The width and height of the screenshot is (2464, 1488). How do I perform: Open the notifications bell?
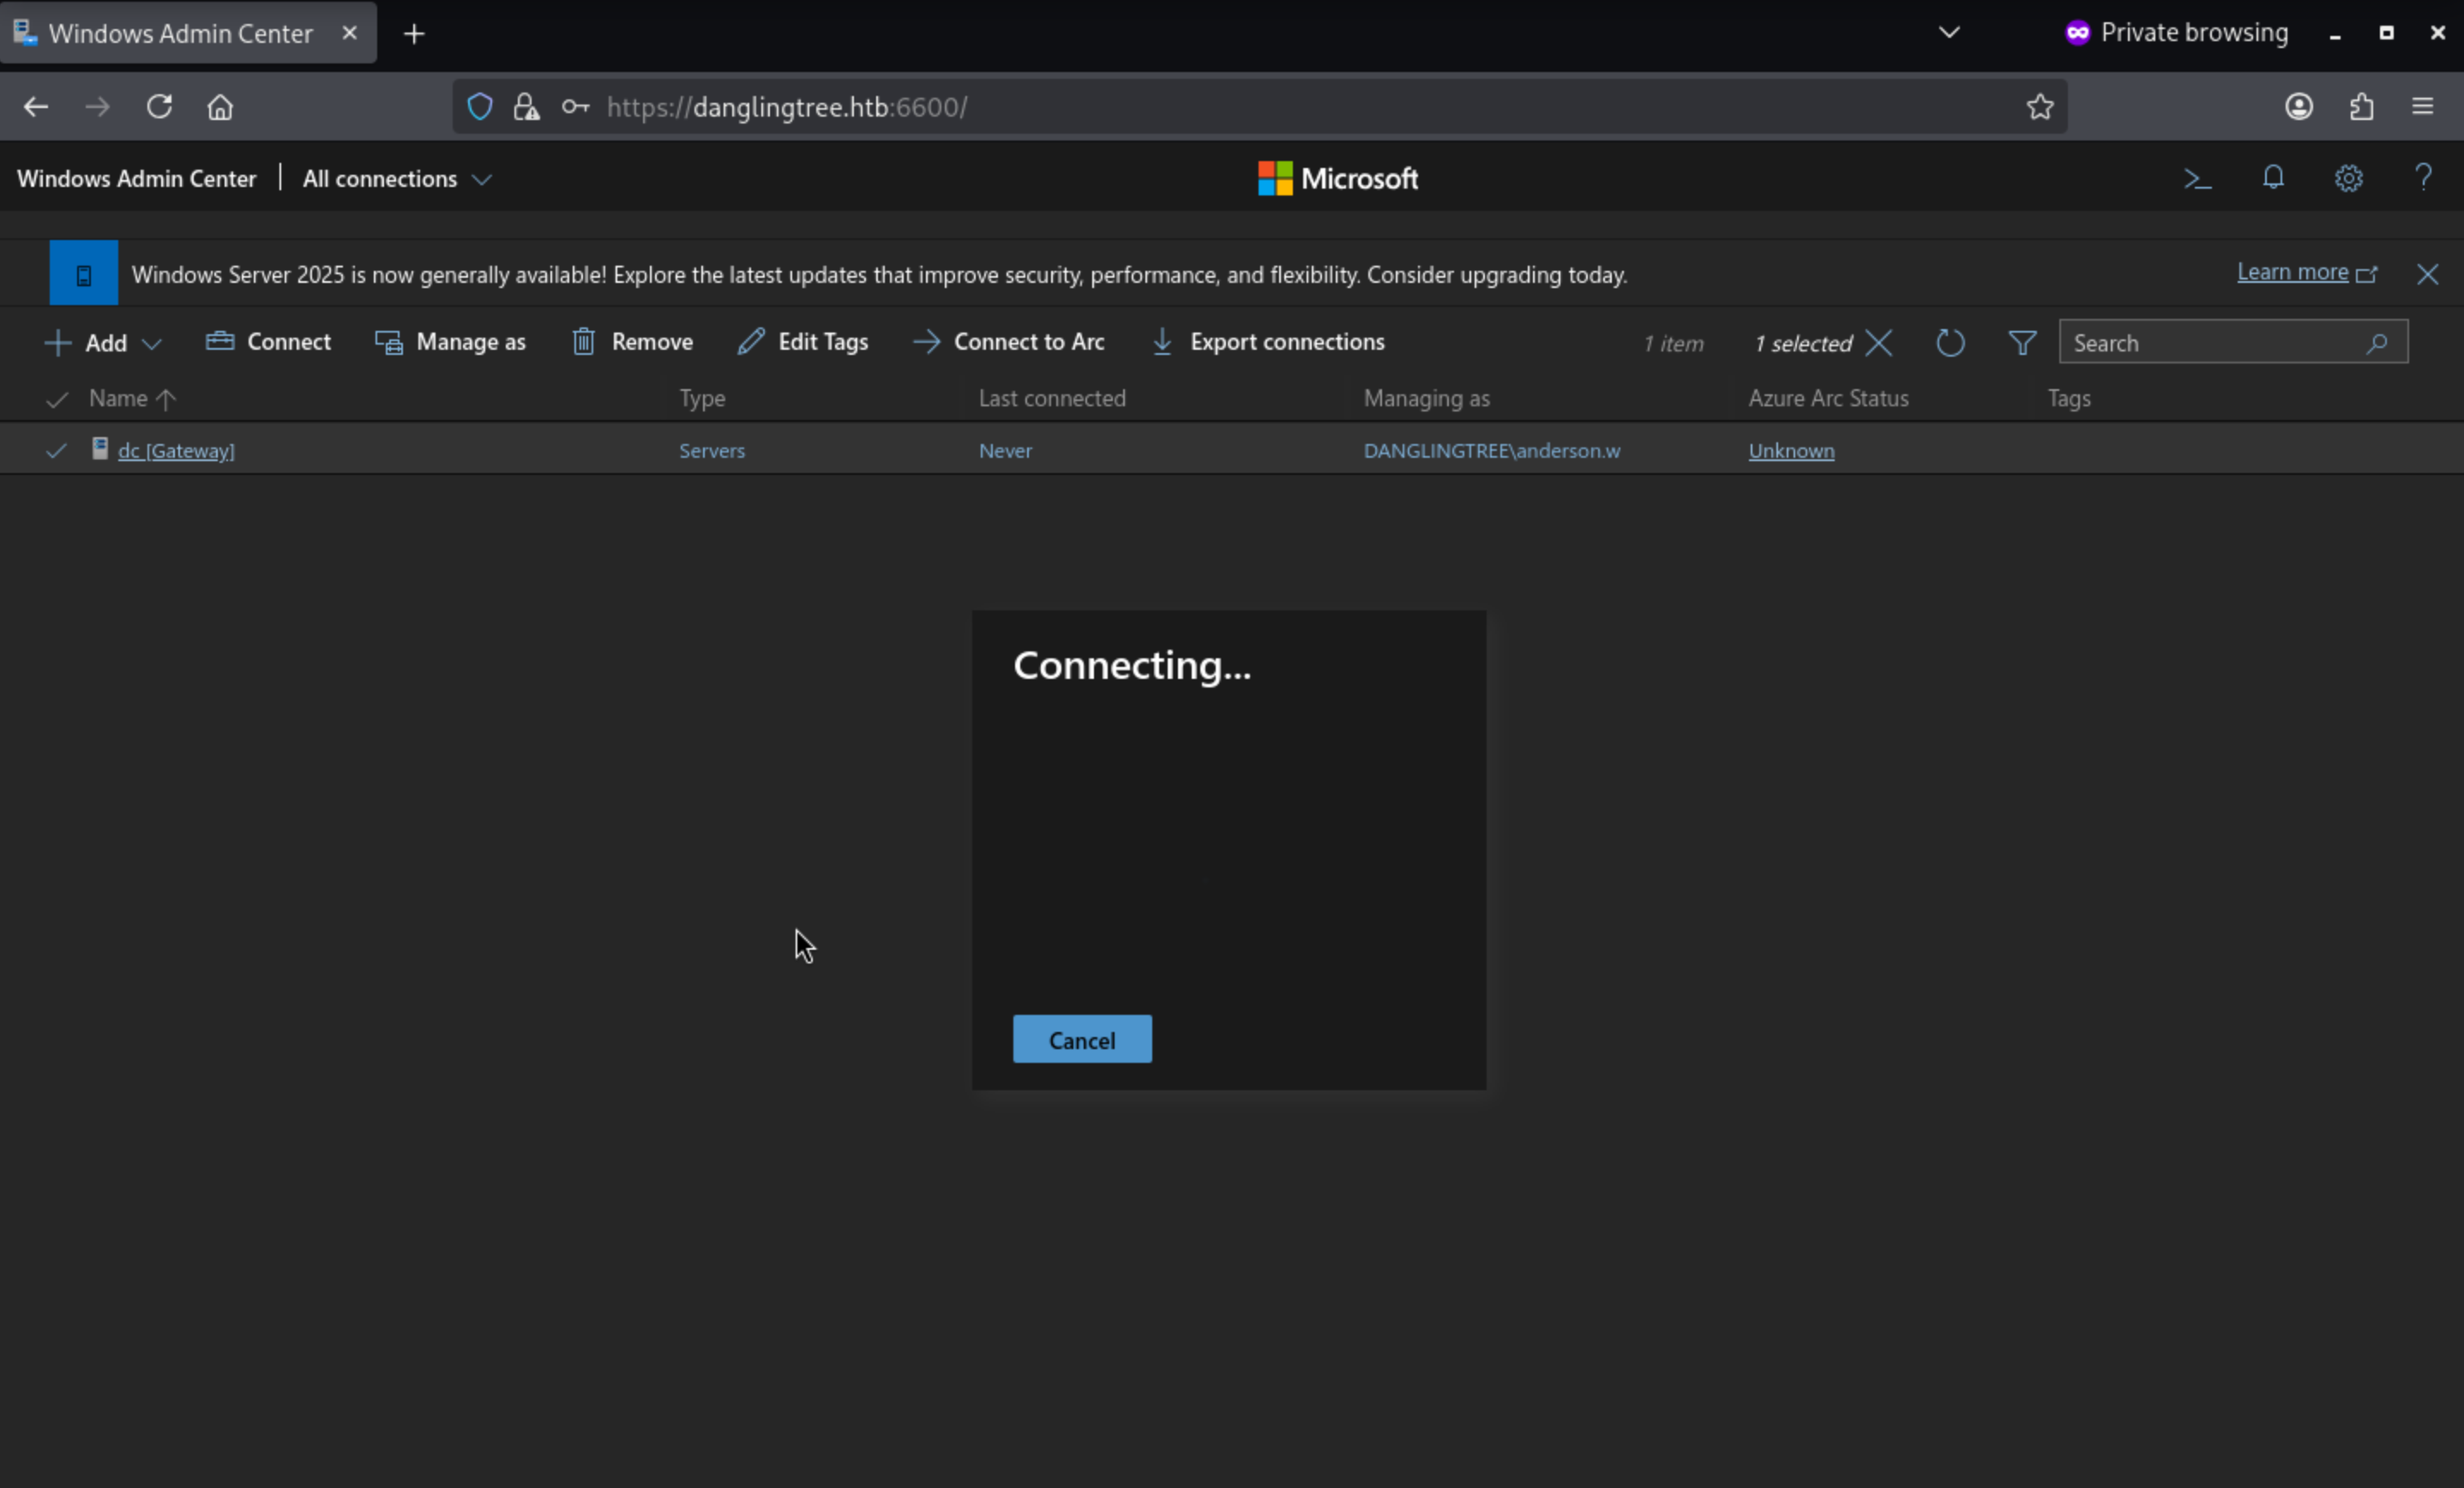pos(2273,178)
